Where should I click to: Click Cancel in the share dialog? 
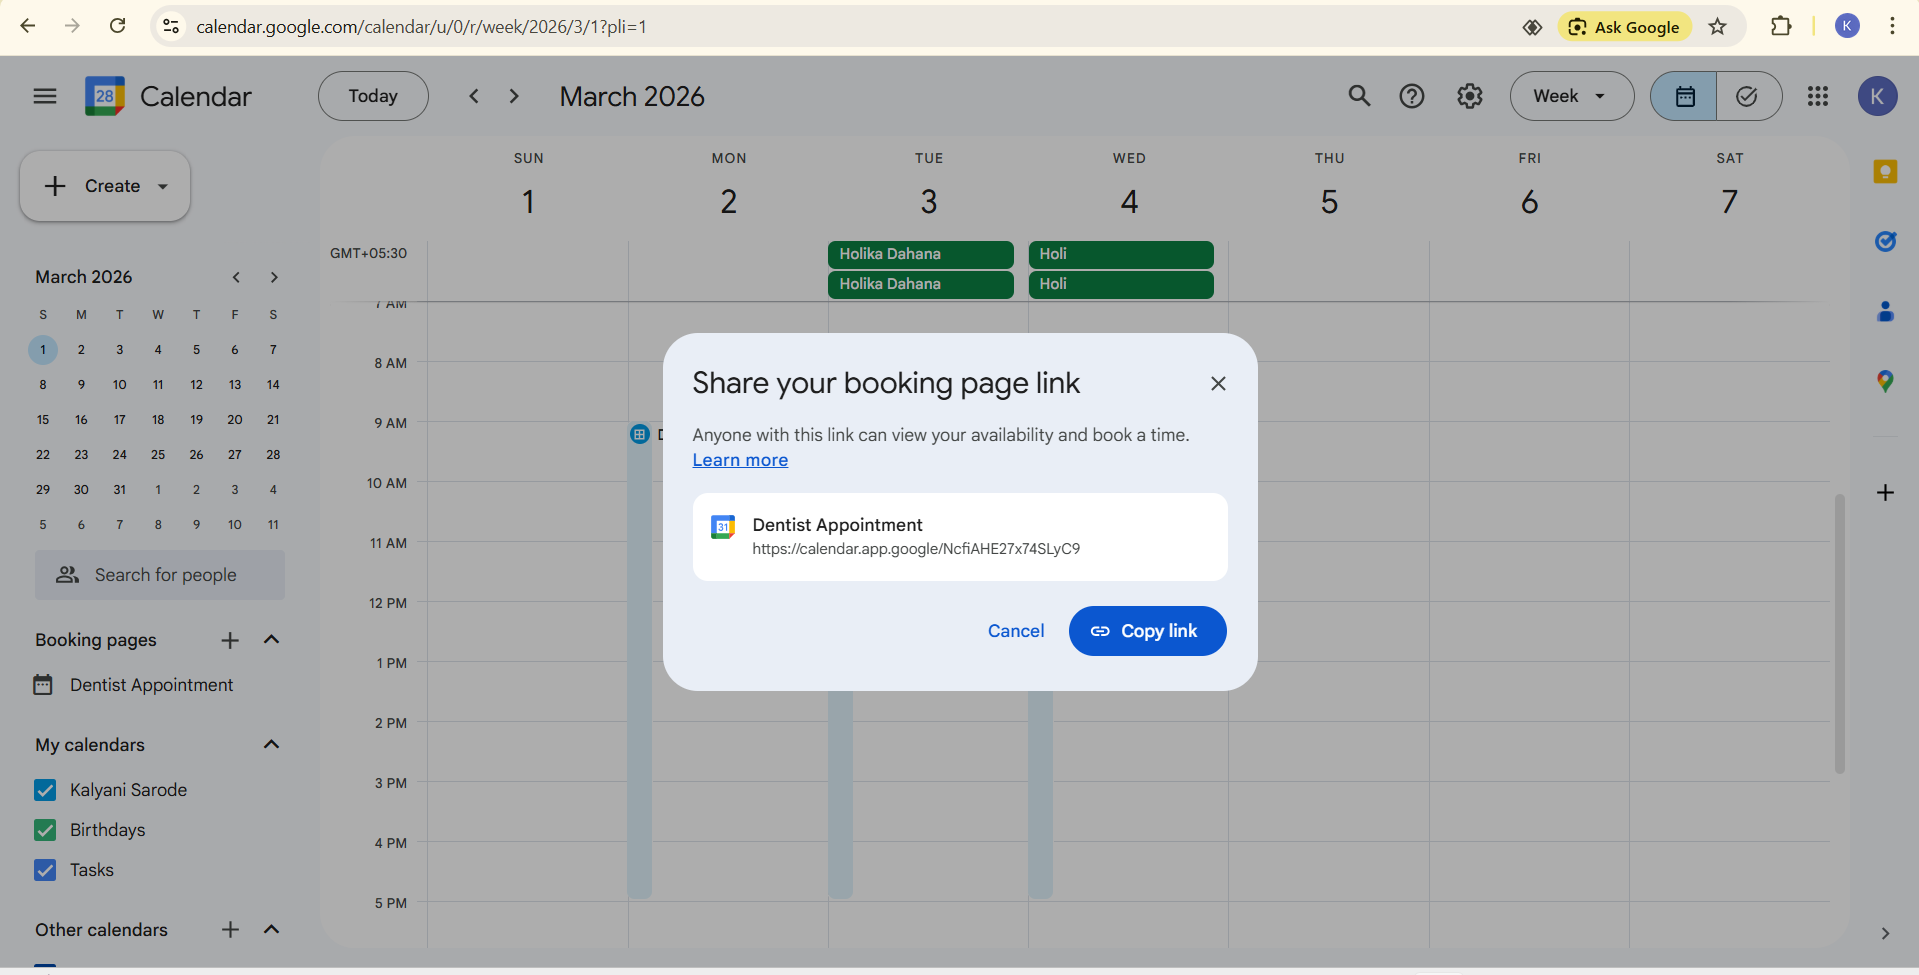pyautogui.click(x=1015, y=631)
